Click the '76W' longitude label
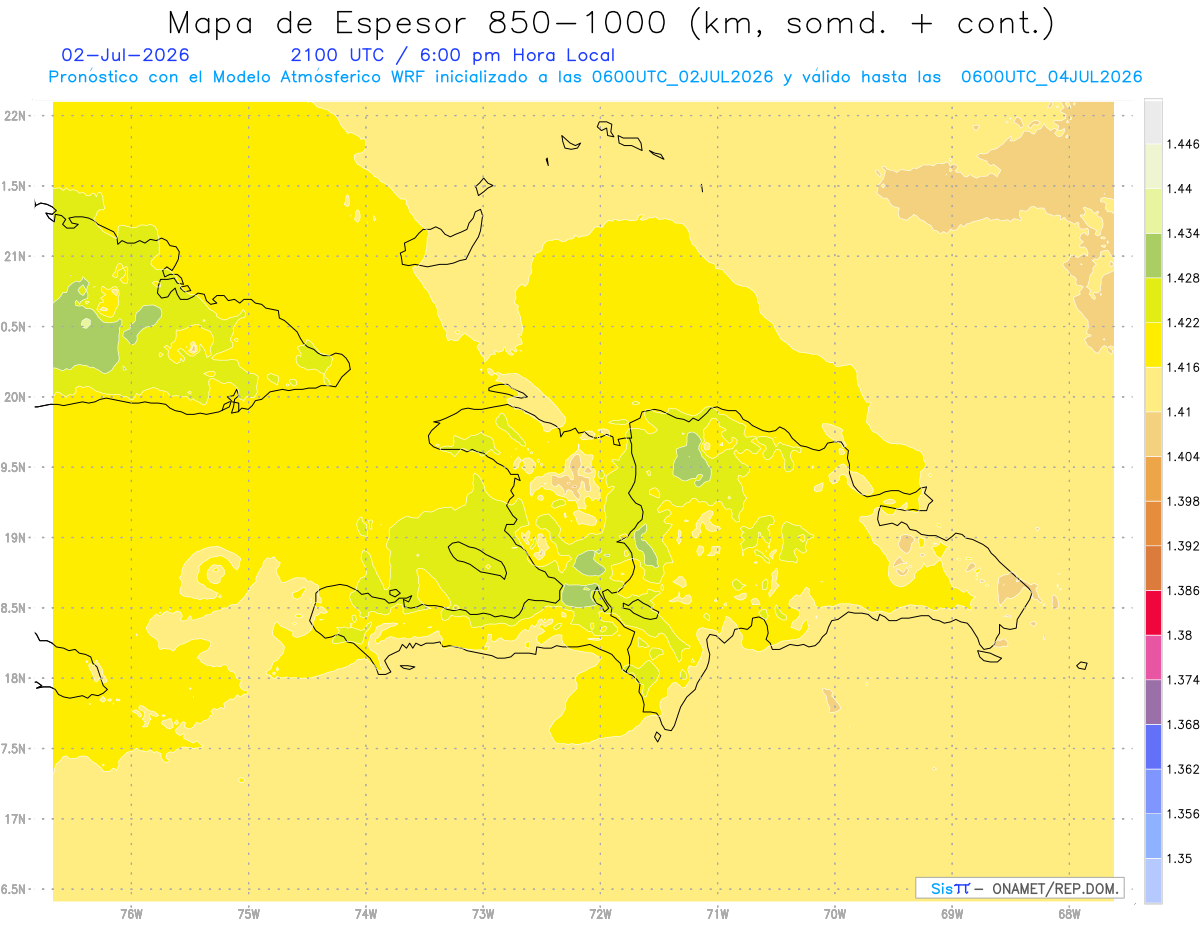 pyautogui.click(x=131, y=914)
